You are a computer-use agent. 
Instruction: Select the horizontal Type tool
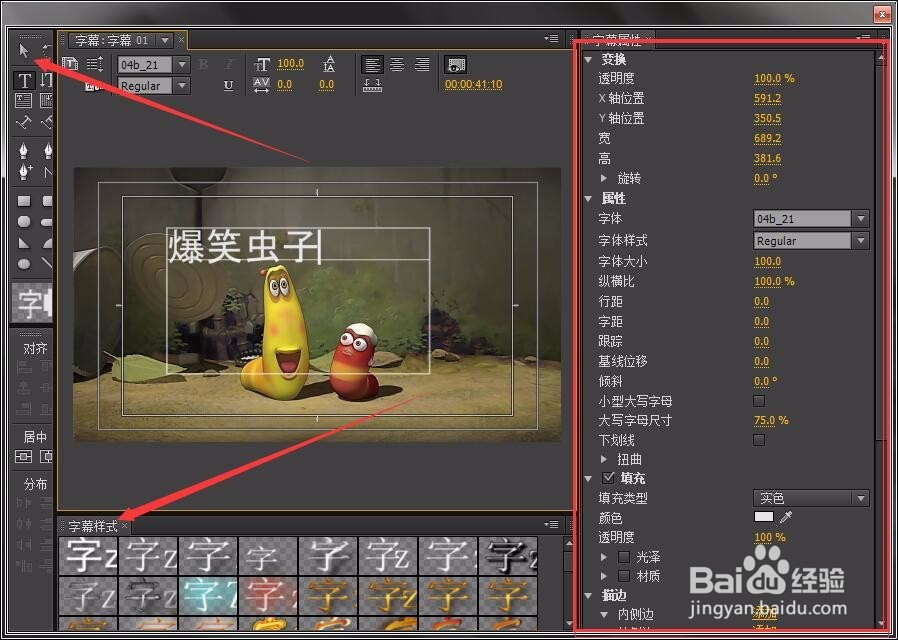(24, 80)
